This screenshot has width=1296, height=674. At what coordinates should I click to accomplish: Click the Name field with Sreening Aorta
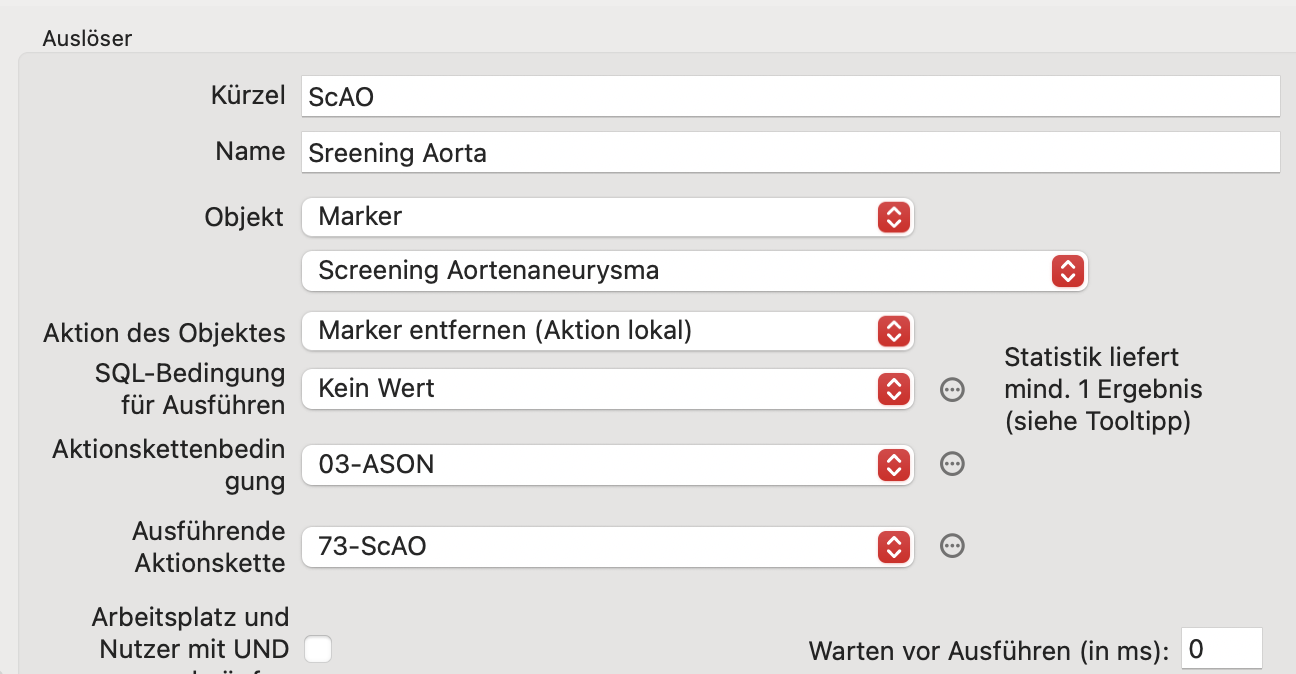[790, 153]
